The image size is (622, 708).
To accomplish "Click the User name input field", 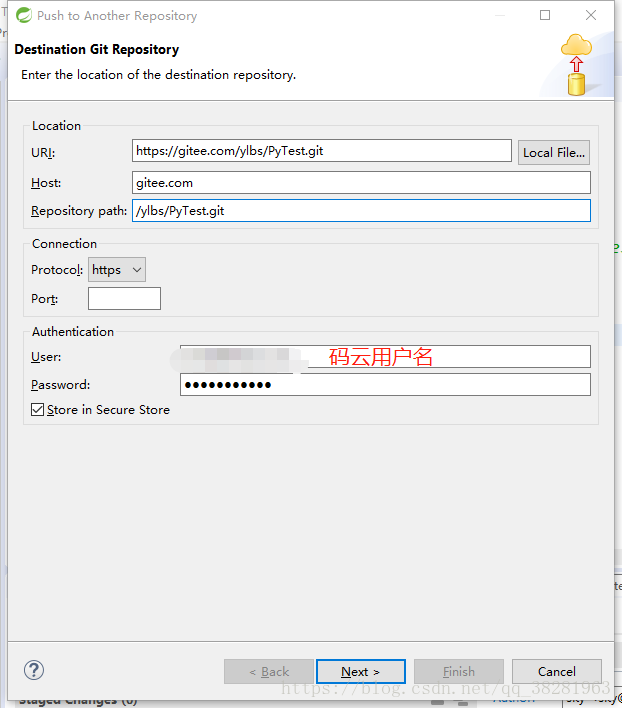I will click(385, 357).
